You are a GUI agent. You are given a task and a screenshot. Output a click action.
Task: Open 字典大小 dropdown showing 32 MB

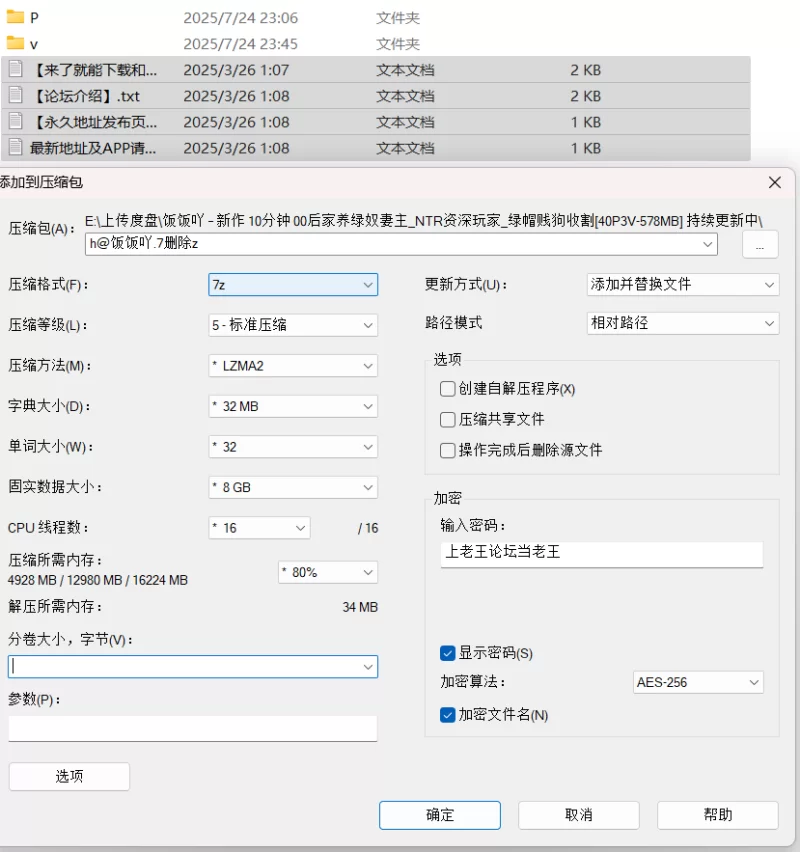click(x=293, y=406)
